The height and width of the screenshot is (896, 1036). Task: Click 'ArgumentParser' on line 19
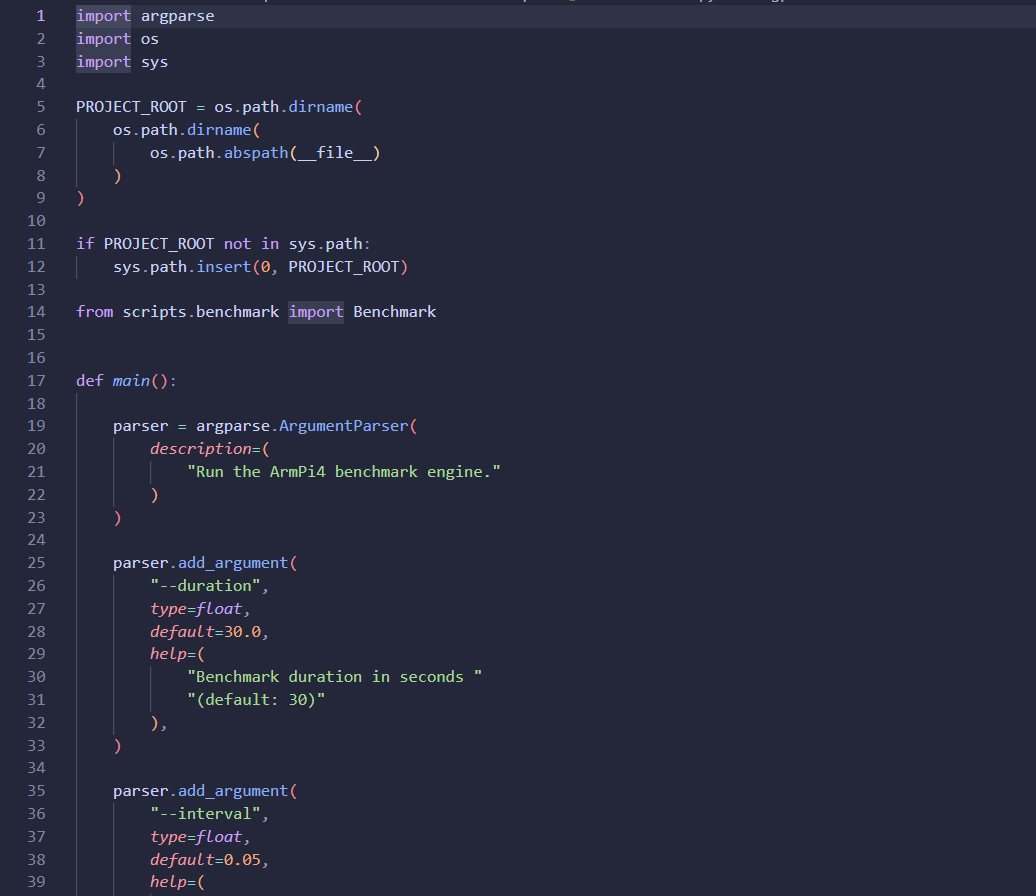pyautogui.click(x=344, y=426)
